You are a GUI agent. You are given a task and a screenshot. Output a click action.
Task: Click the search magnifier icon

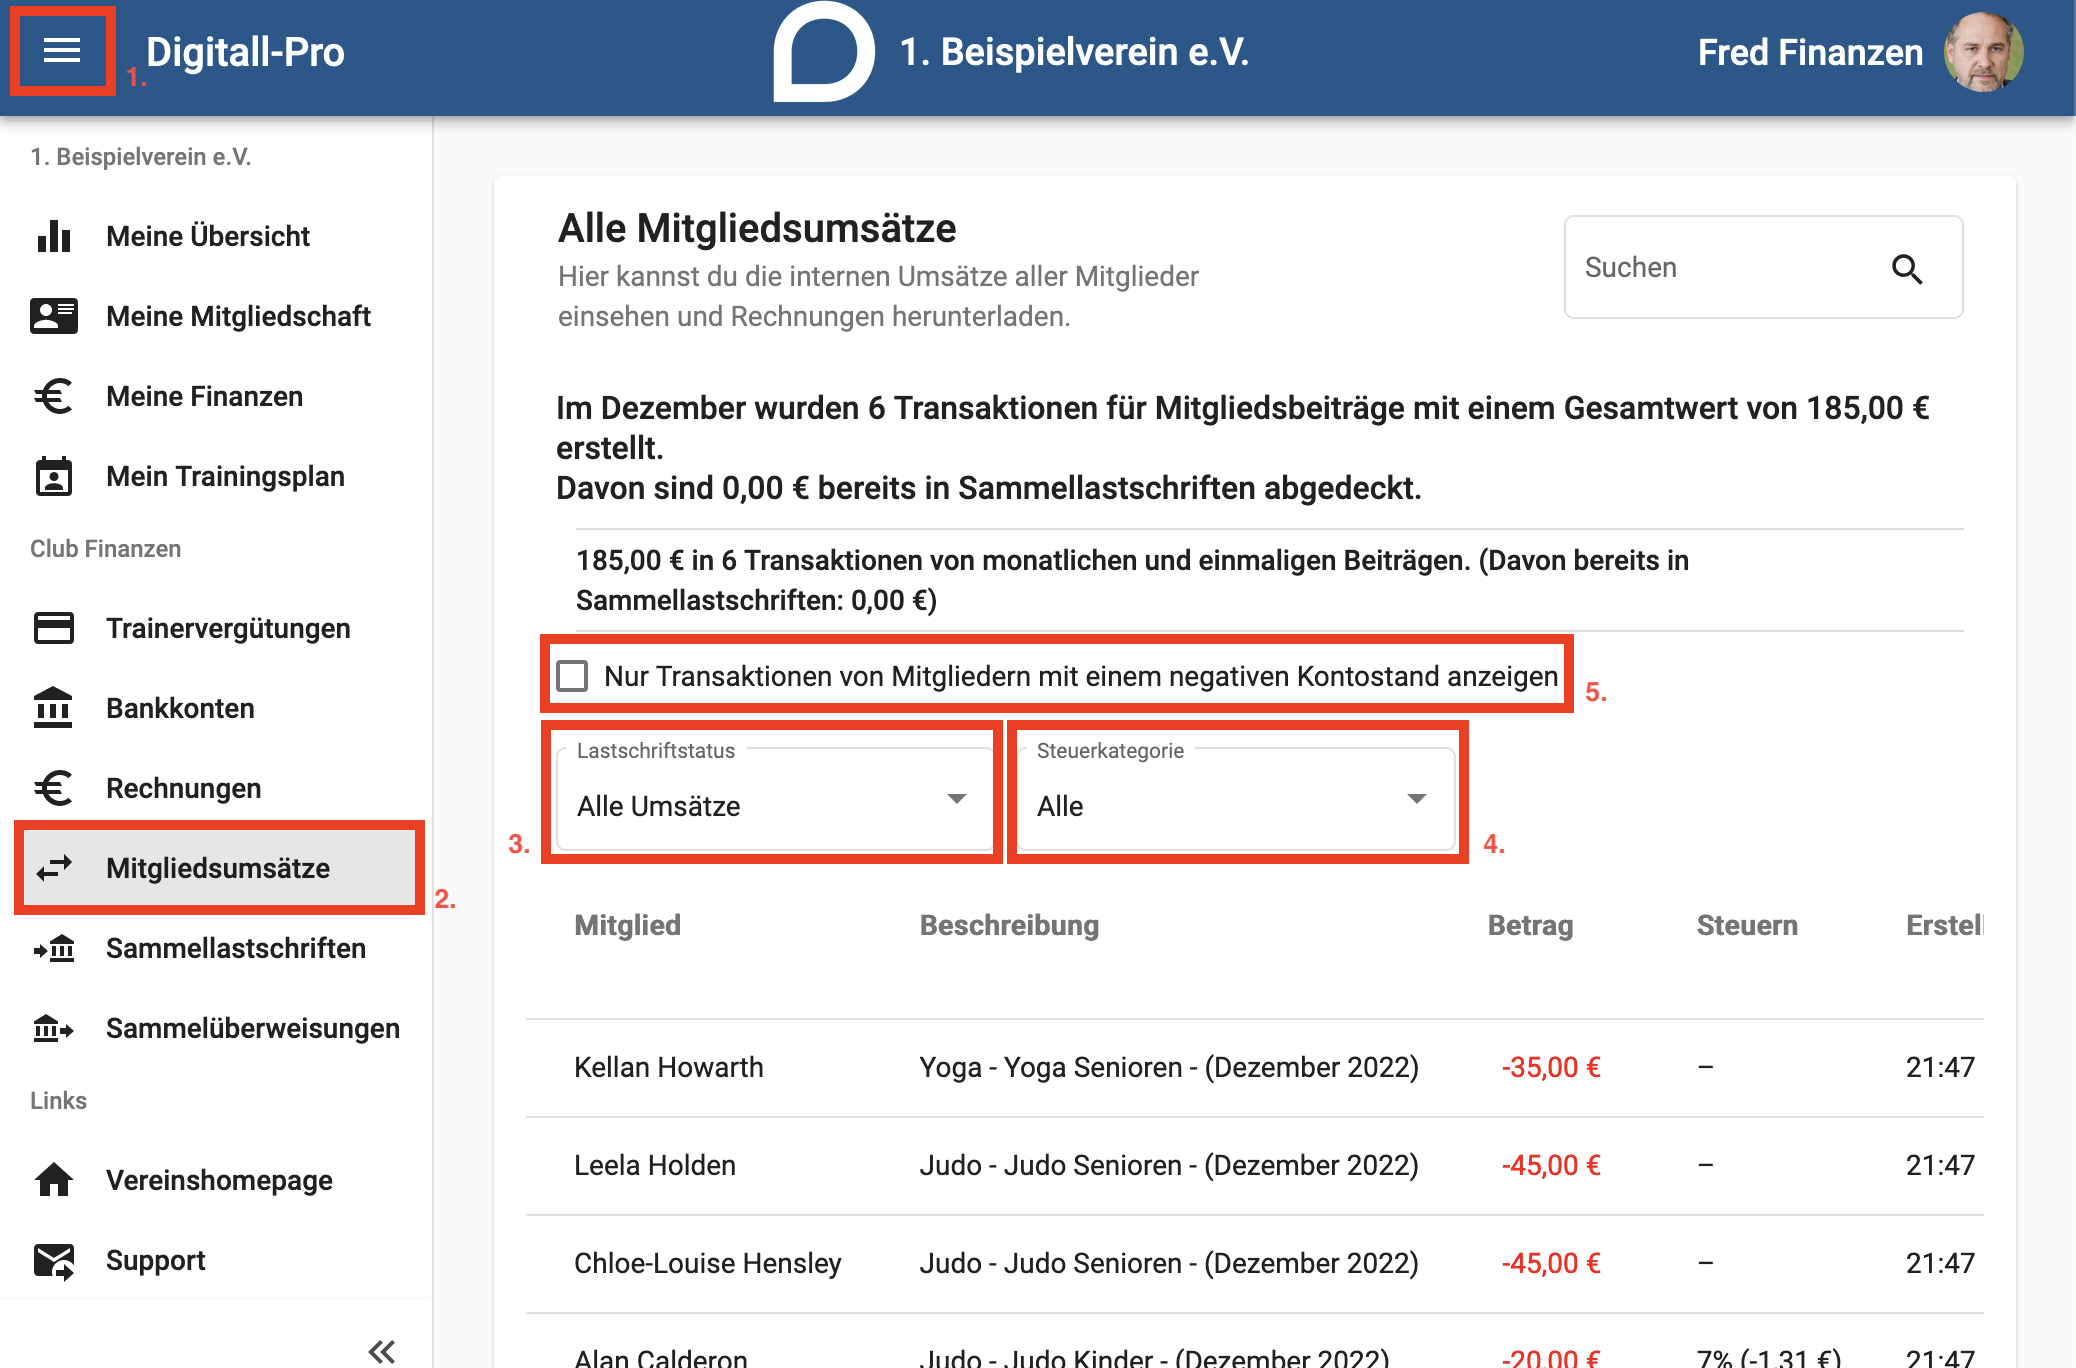coord(1907,268)
